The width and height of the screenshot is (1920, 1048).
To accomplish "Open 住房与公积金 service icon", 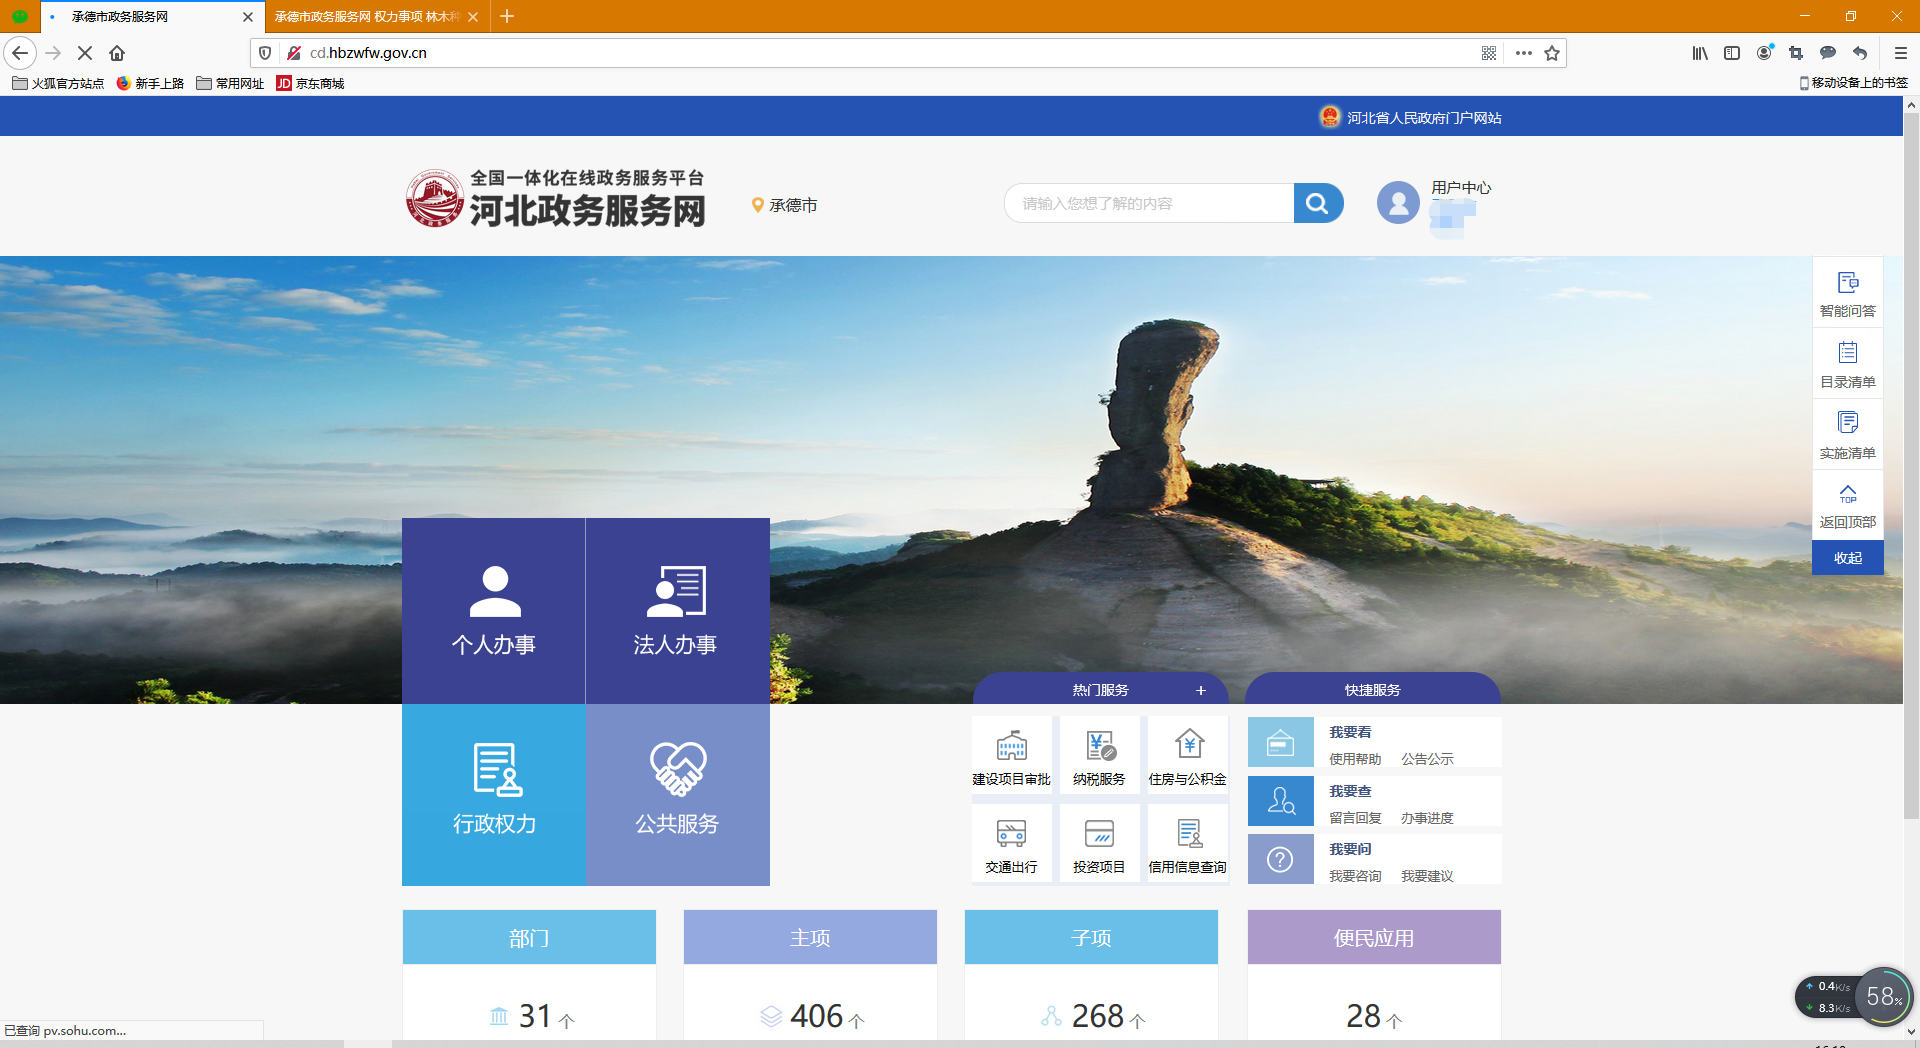I will click(1187, 757).
